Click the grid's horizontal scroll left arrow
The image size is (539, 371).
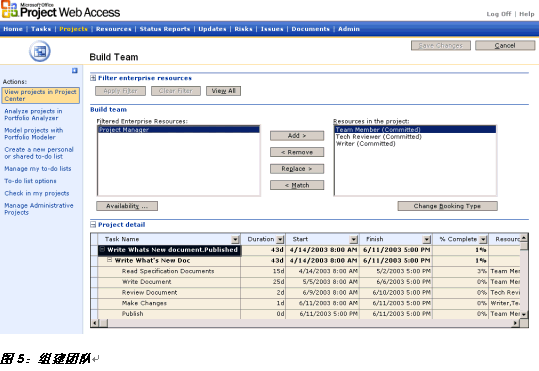tap(95, 323)
